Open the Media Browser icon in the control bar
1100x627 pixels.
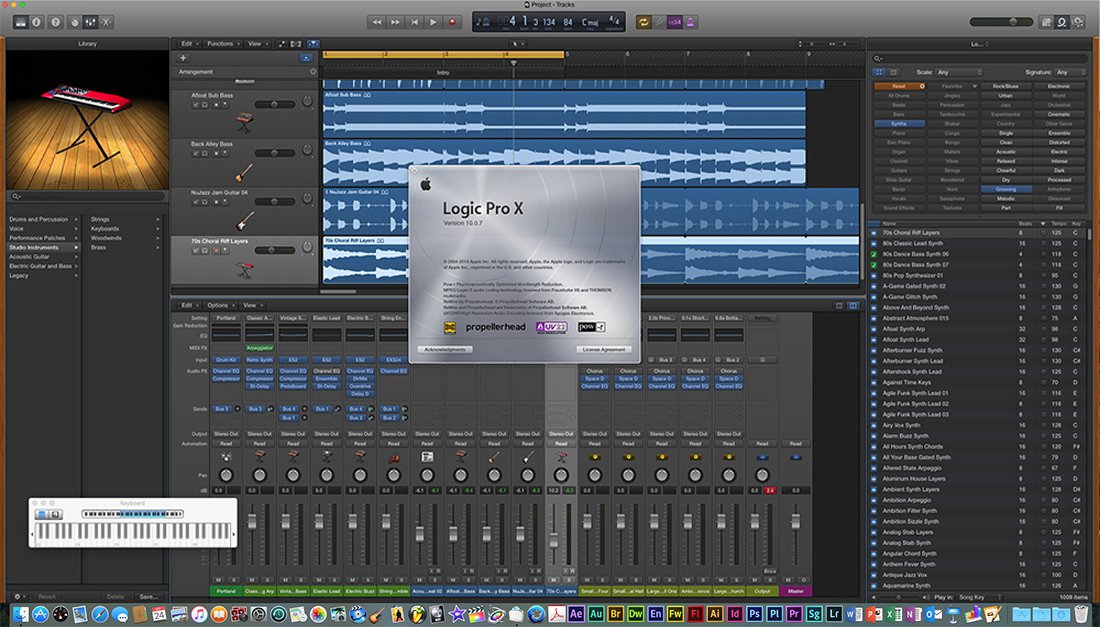pos(1078,22)
